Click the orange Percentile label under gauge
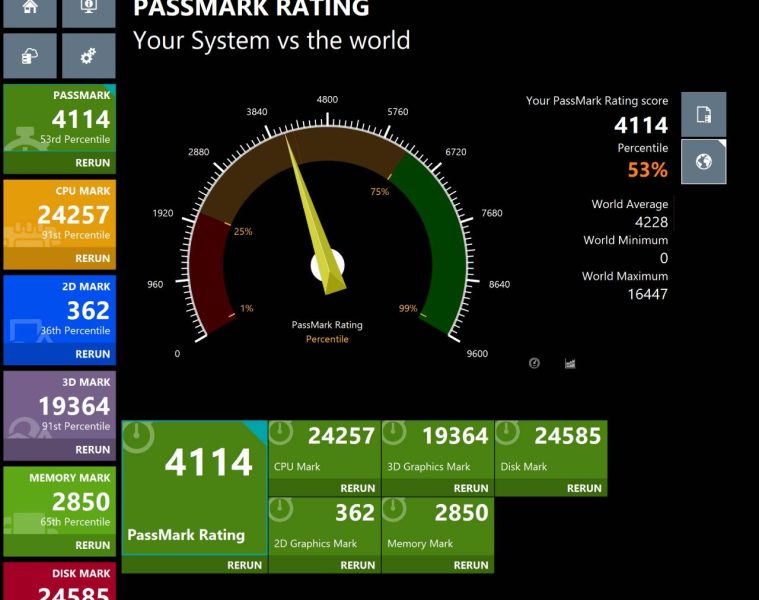The image size is (759, 600). [x=327, y=339]
